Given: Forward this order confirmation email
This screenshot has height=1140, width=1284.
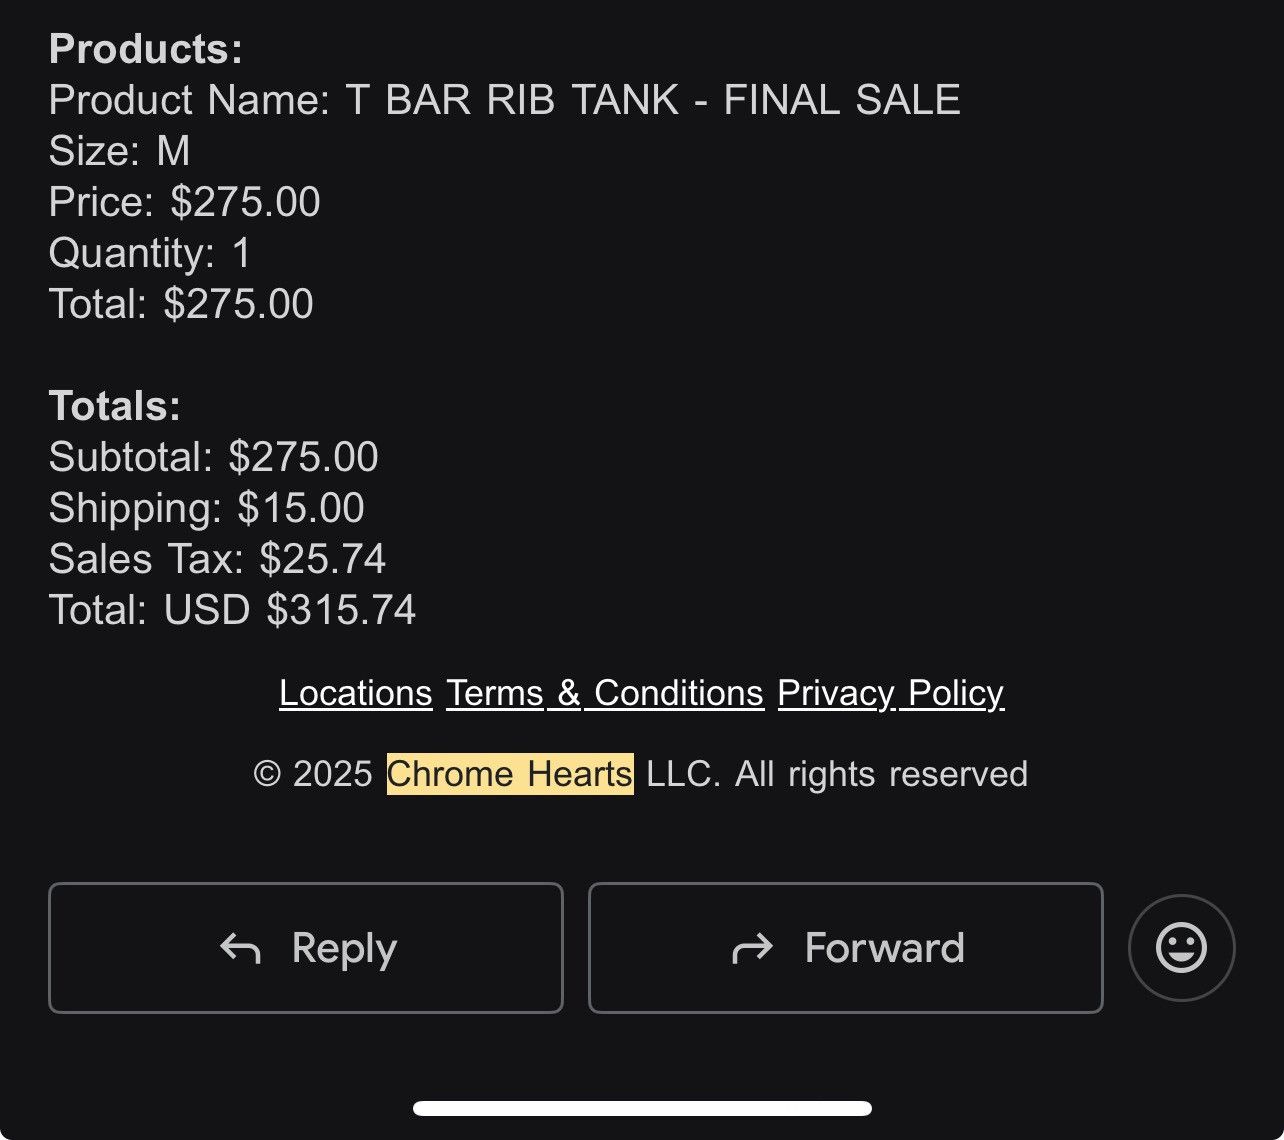Looking at the screenshot, I should pyautogui.click(x=846, y=948).
